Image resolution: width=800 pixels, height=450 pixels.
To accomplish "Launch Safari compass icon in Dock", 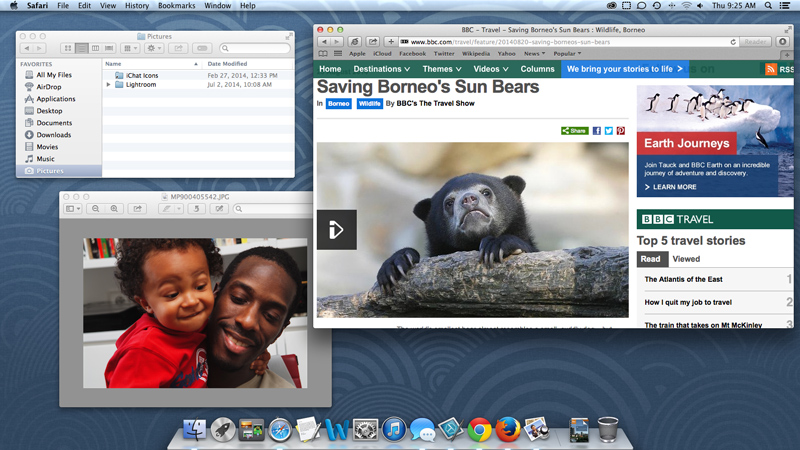I will click(280, 430).
